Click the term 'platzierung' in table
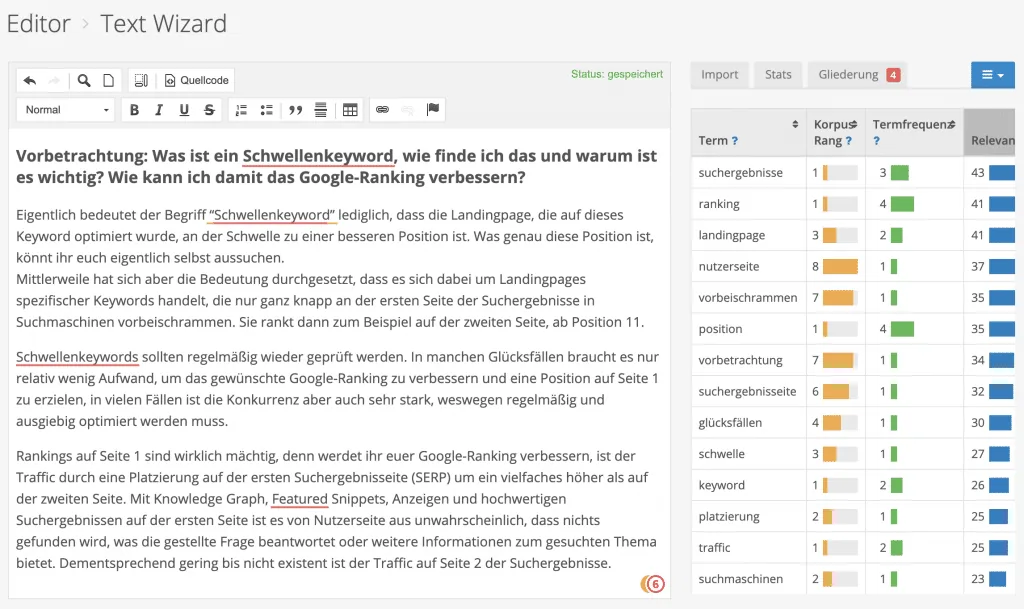 point(729,516)
